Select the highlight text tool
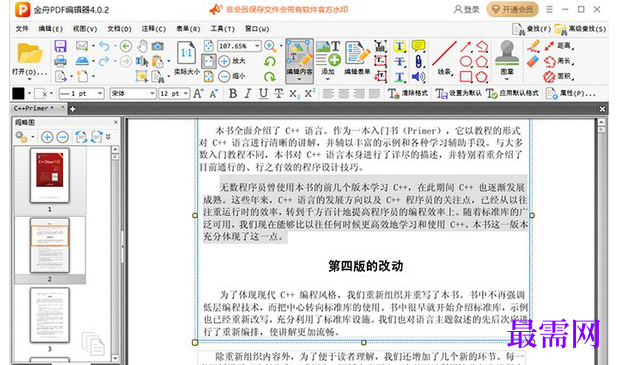Screen dimensions: 619x365 pos(400,46)
